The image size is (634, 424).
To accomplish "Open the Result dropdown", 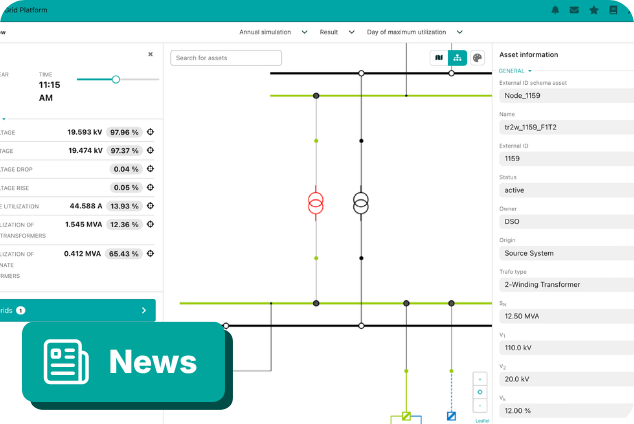I will click(x=337, y=32).
